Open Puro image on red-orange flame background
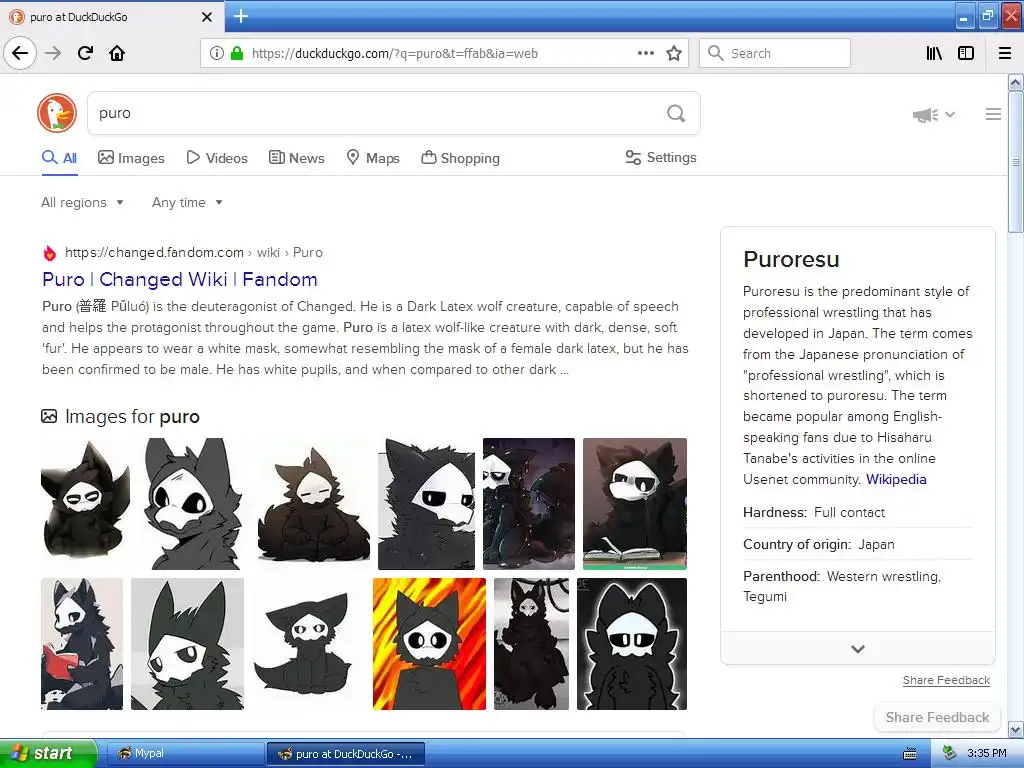1024x768 pixels. (429, 644)
